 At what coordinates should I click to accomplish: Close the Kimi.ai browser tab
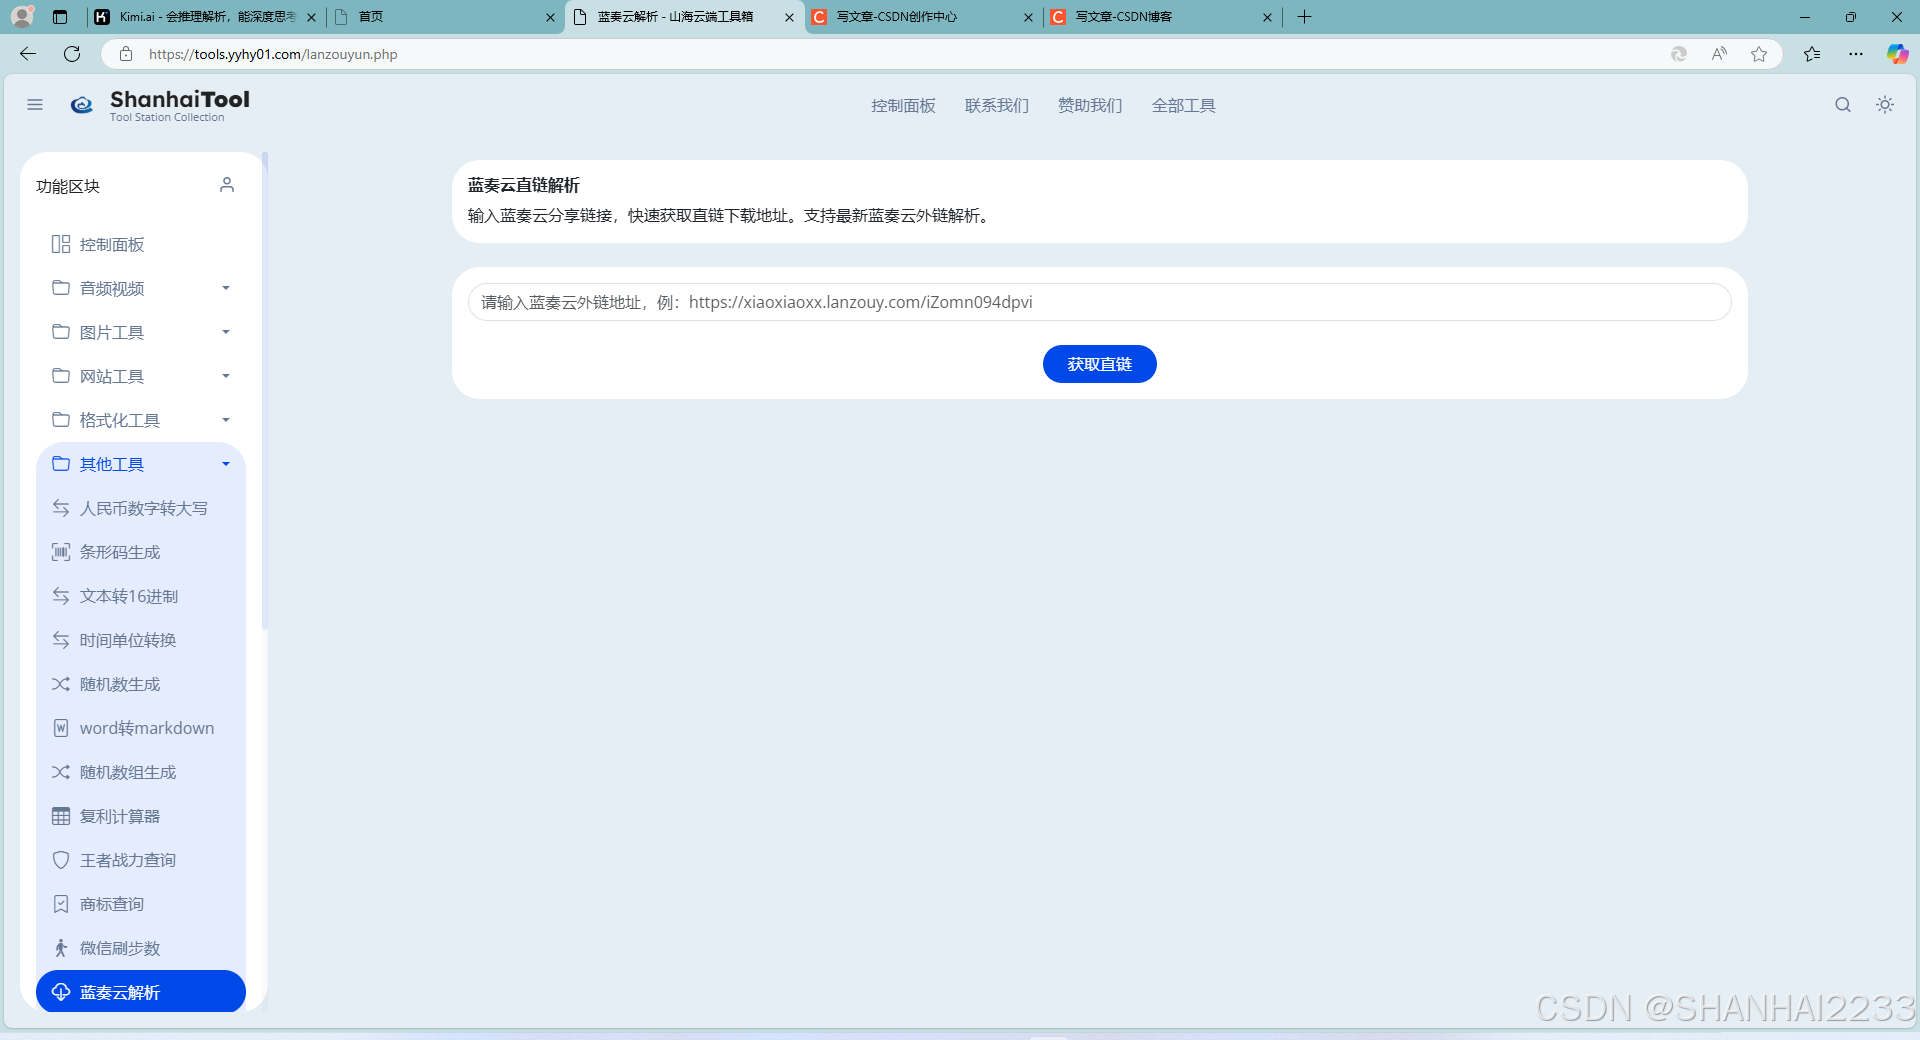coord(311,17)
